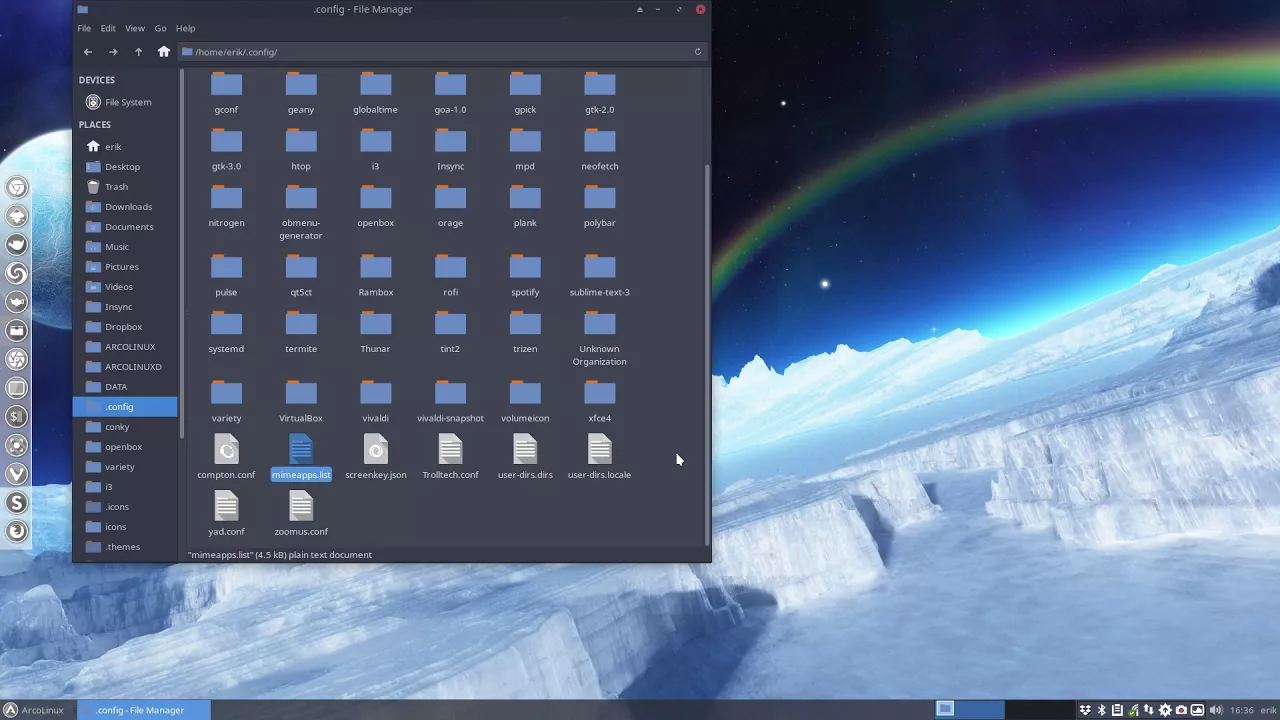1280x720 pixels.
Task: Open conky bookmark in sidebar
Action: click(x=125, y=427)
